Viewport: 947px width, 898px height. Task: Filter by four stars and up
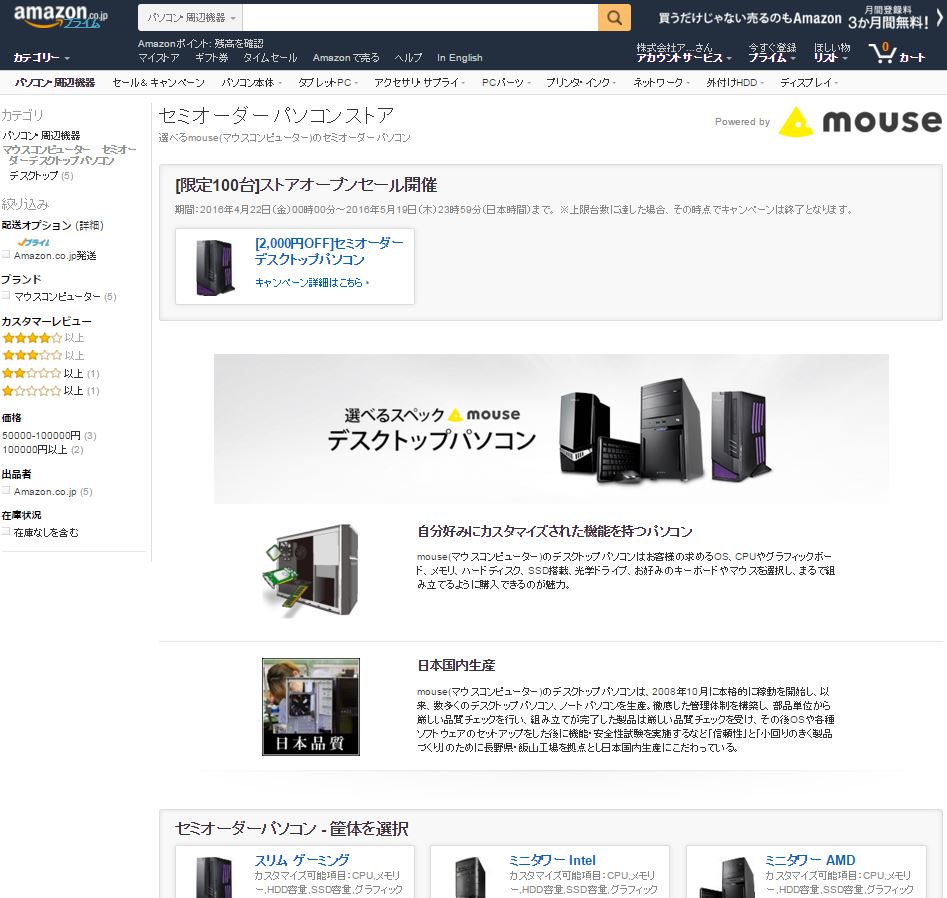[x=43, y=338]
